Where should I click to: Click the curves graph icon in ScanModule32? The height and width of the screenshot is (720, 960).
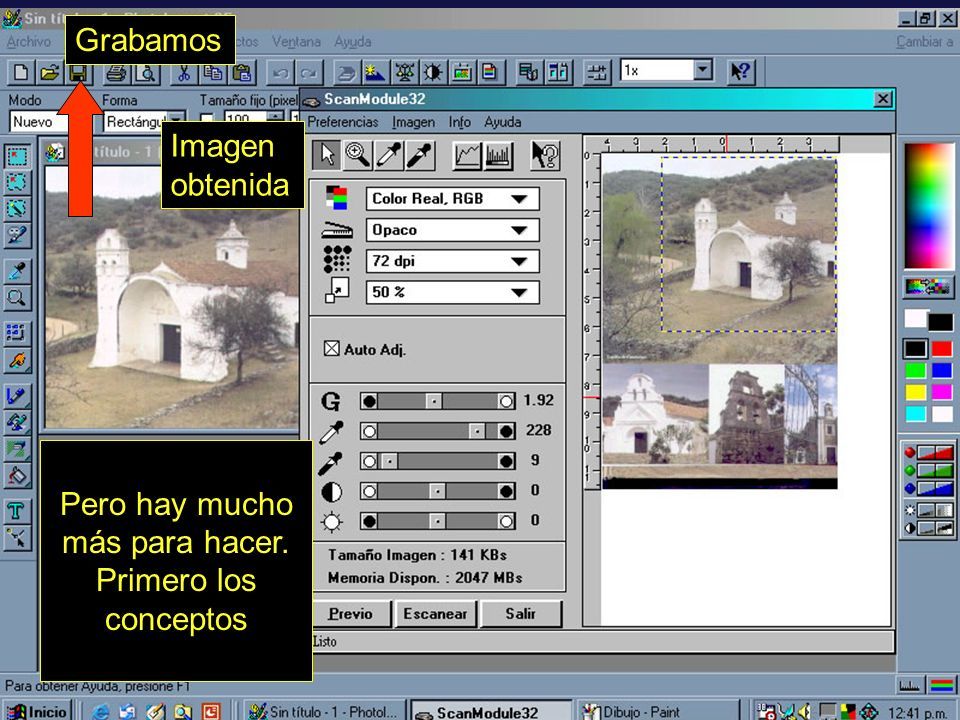467,156
